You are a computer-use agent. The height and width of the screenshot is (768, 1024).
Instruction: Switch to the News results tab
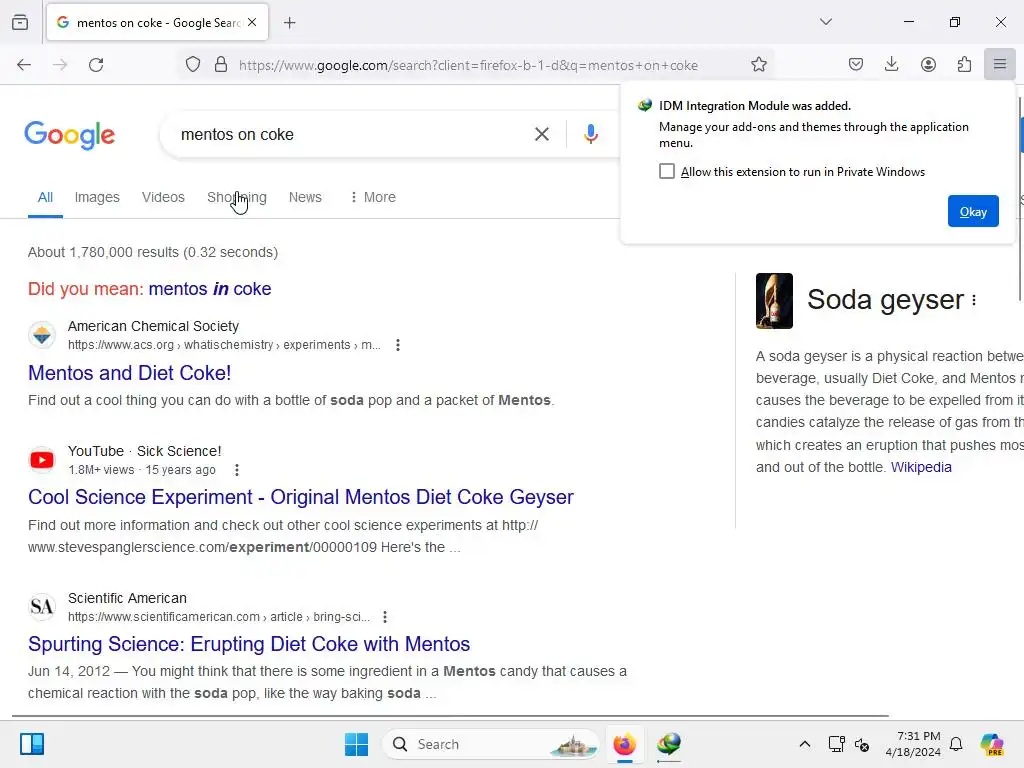click(305, 197)
